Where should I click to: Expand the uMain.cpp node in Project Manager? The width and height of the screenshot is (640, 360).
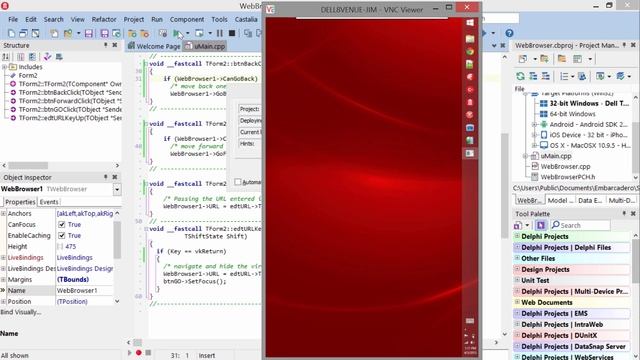[x=525, y=156]
